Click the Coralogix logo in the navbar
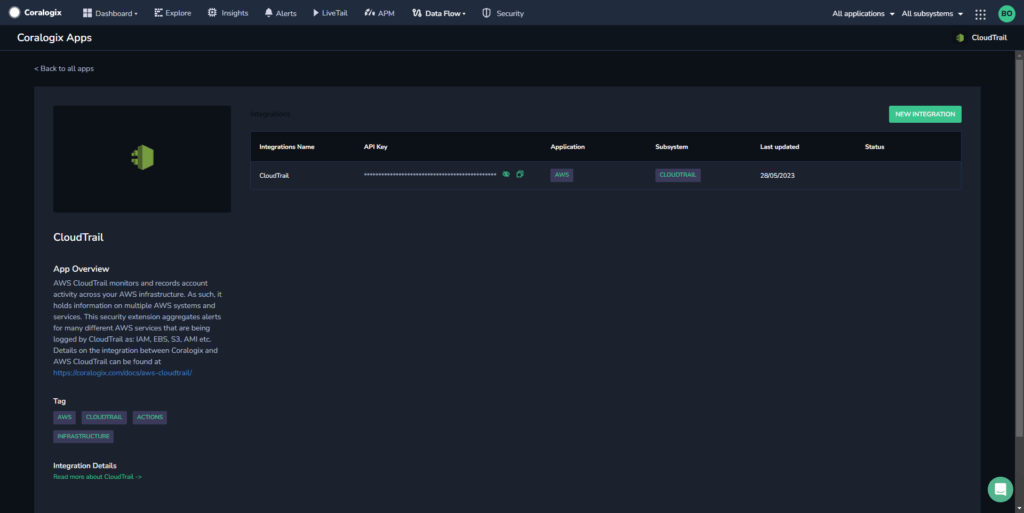Viewport: 1024px width, 513px height. [x=35, y=12]
